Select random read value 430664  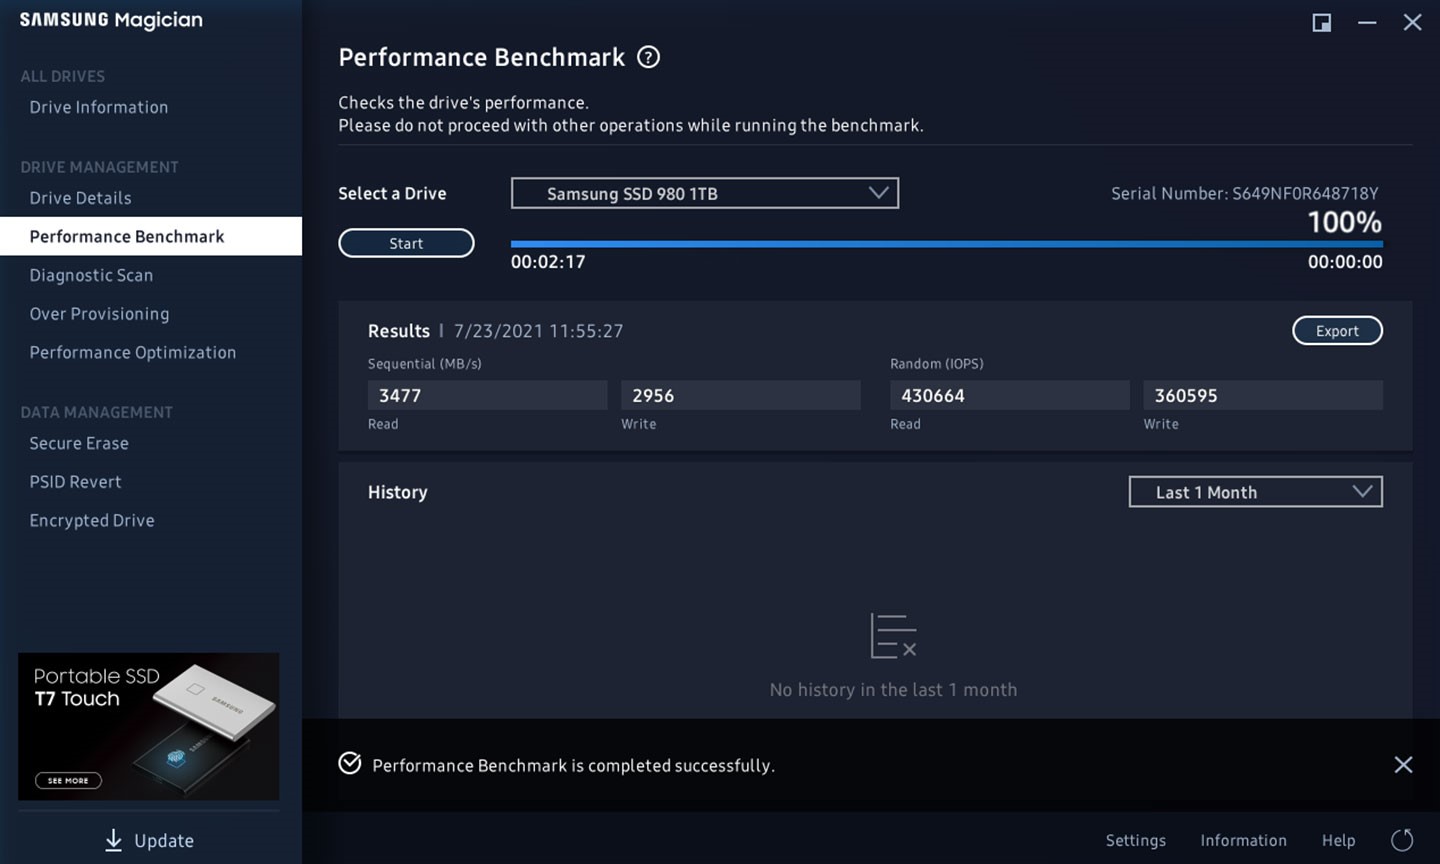(1009, 395)
